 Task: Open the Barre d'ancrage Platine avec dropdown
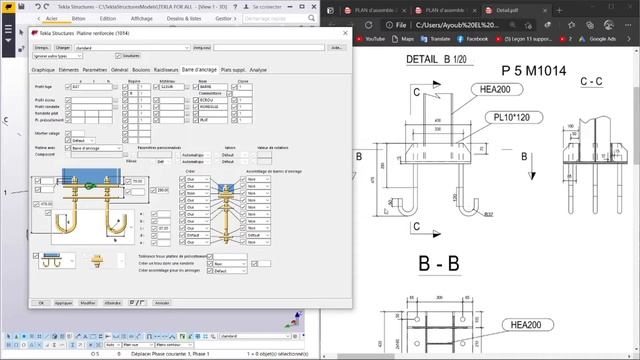click(x=96, y=148)
